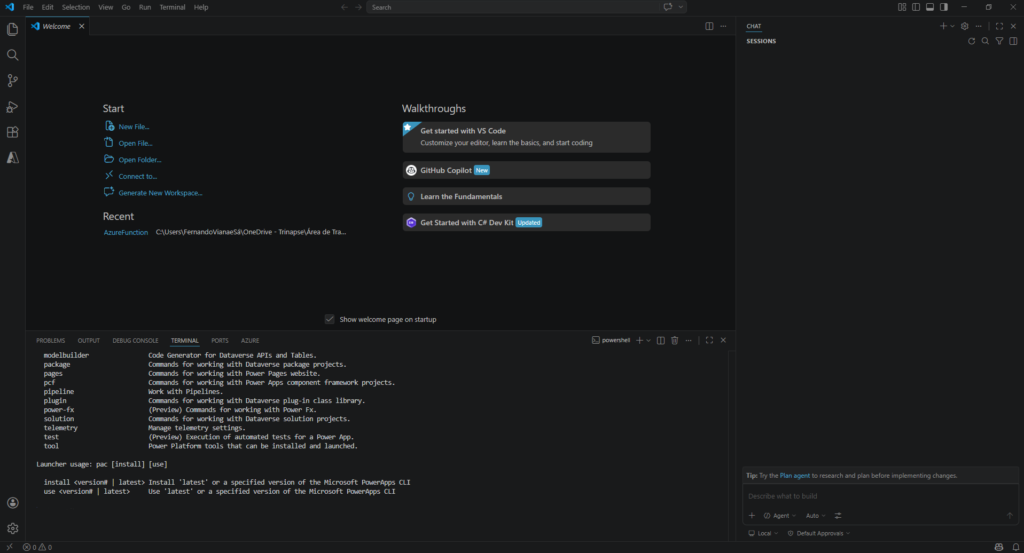The height and width of the screenshot is (553, 1024).
Task: Open the Chat panel More Actions ellipsis
Action: (978, 26)
